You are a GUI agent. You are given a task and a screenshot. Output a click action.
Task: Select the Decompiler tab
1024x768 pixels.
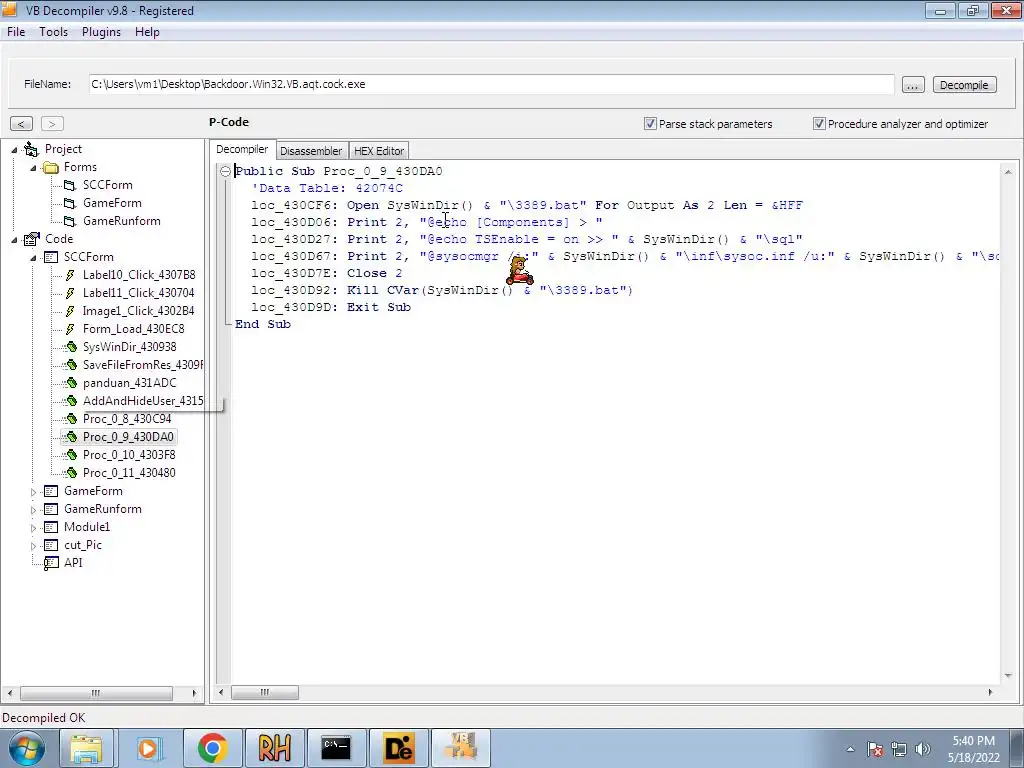pyautogui.click(x=242, y=149)
